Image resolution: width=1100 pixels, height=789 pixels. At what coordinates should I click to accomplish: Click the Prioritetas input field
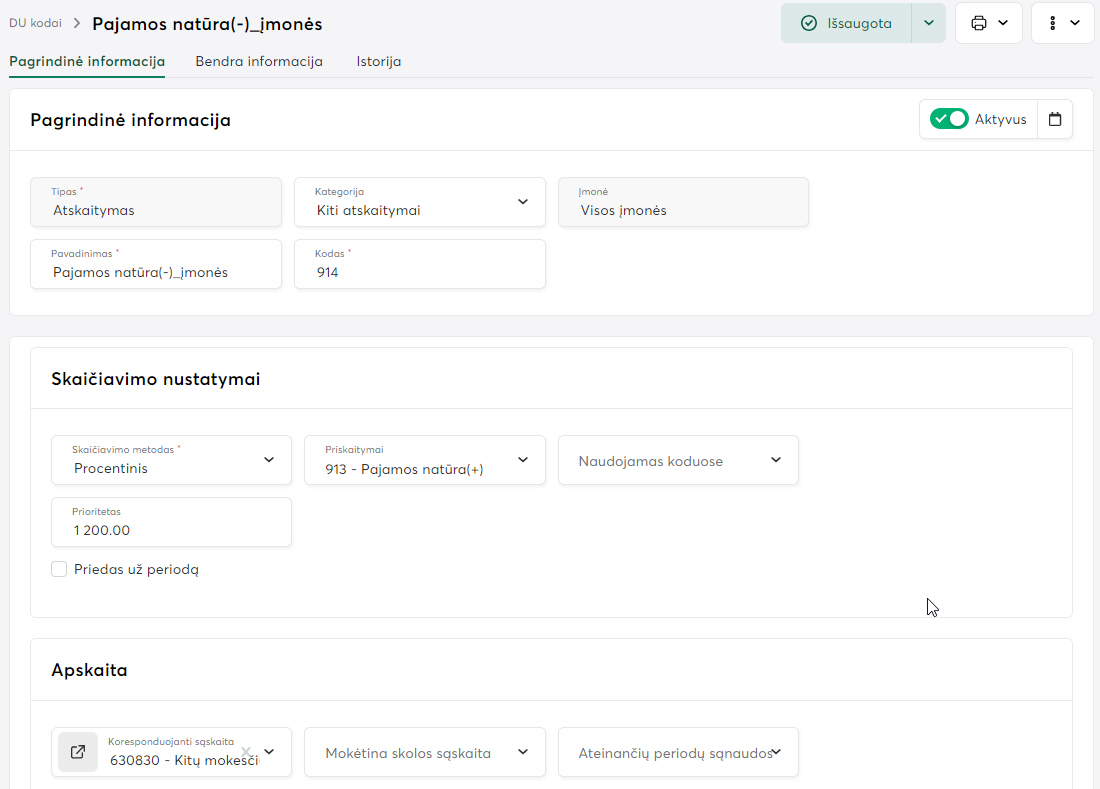coord(171,529)
